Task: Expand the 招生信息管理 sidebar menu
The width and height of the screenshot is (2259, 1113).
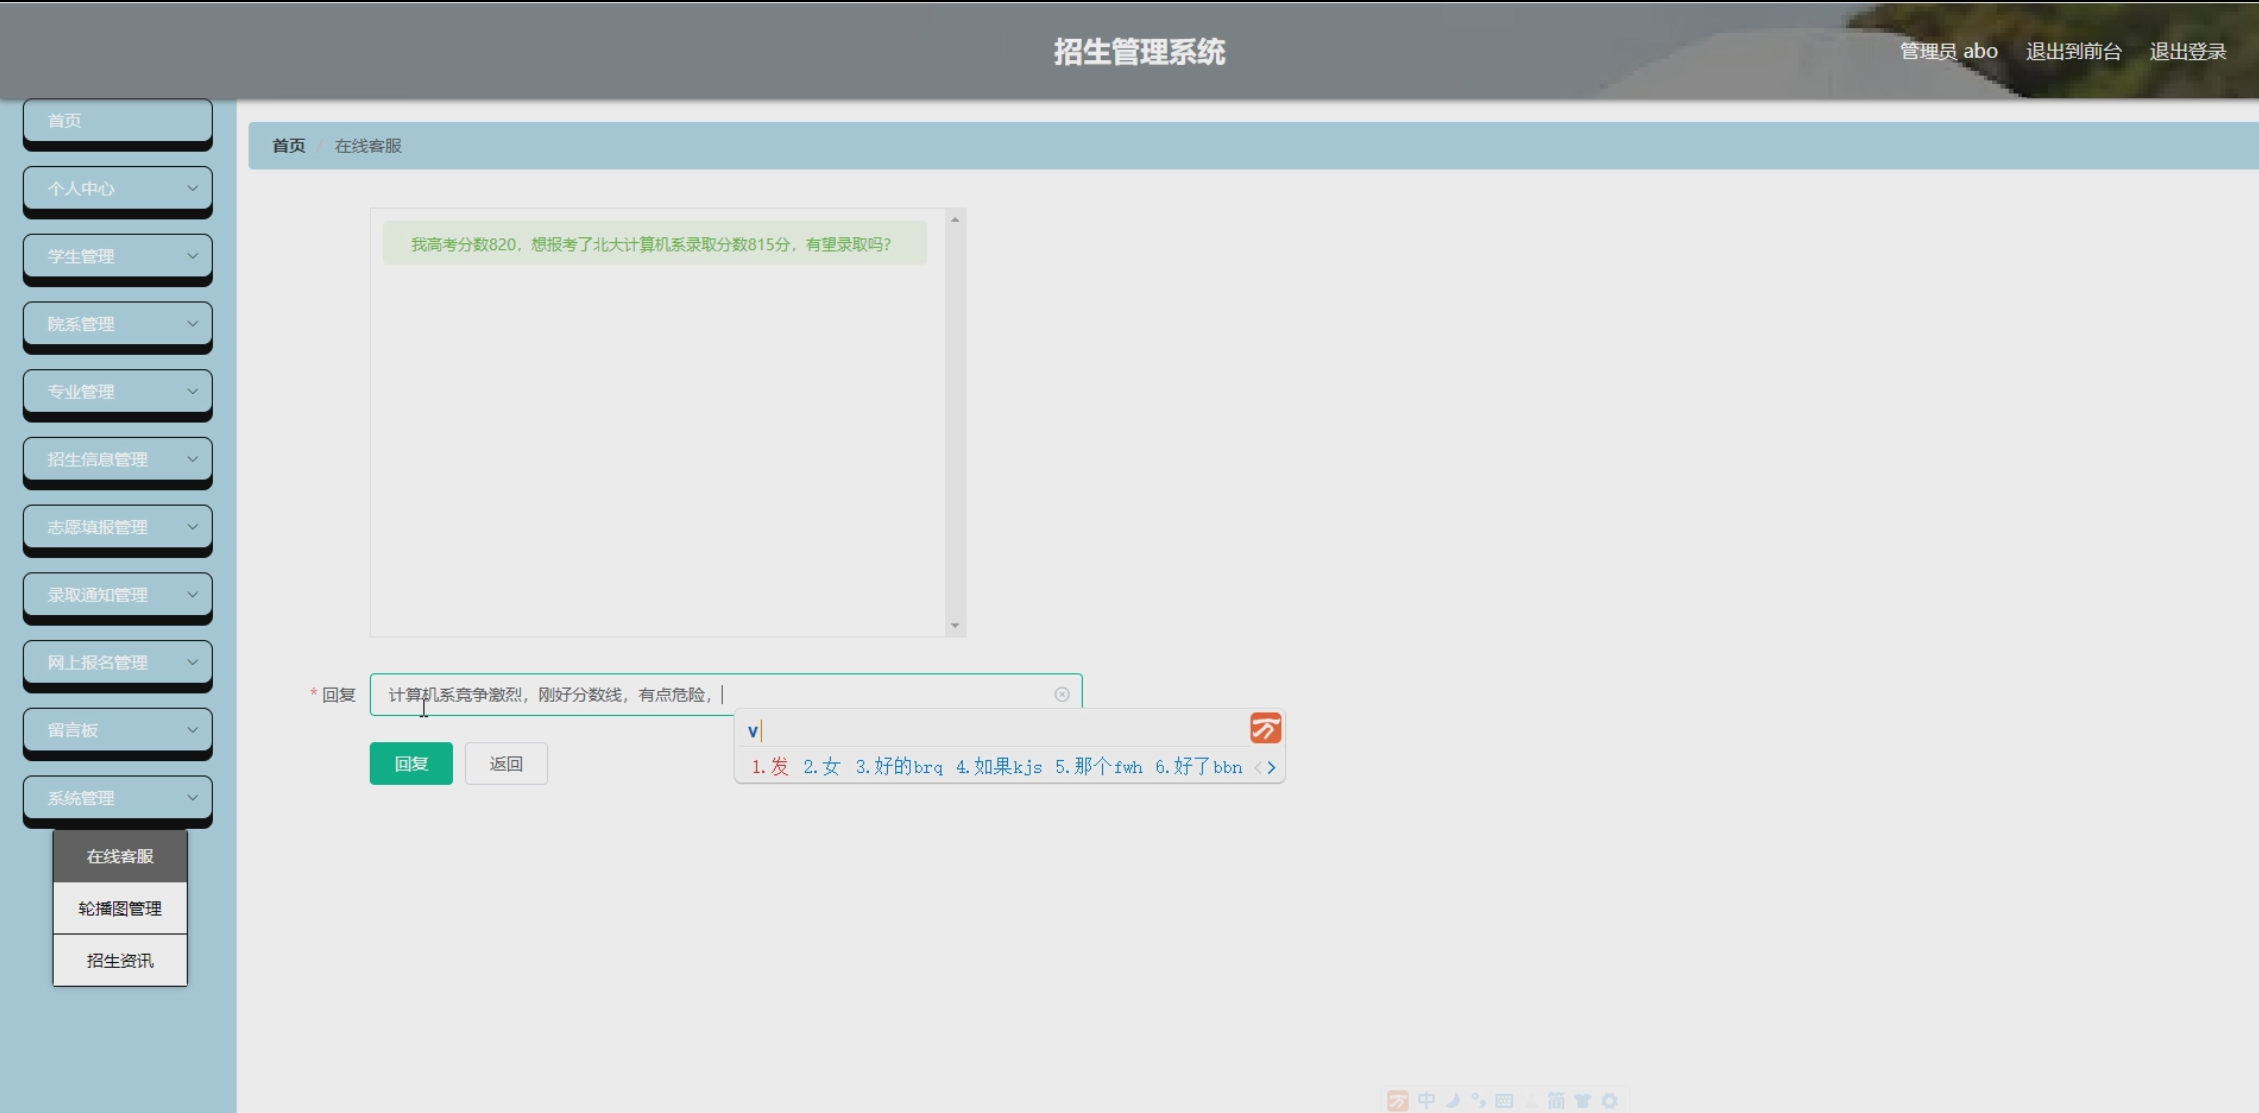Action: point(118,459)
